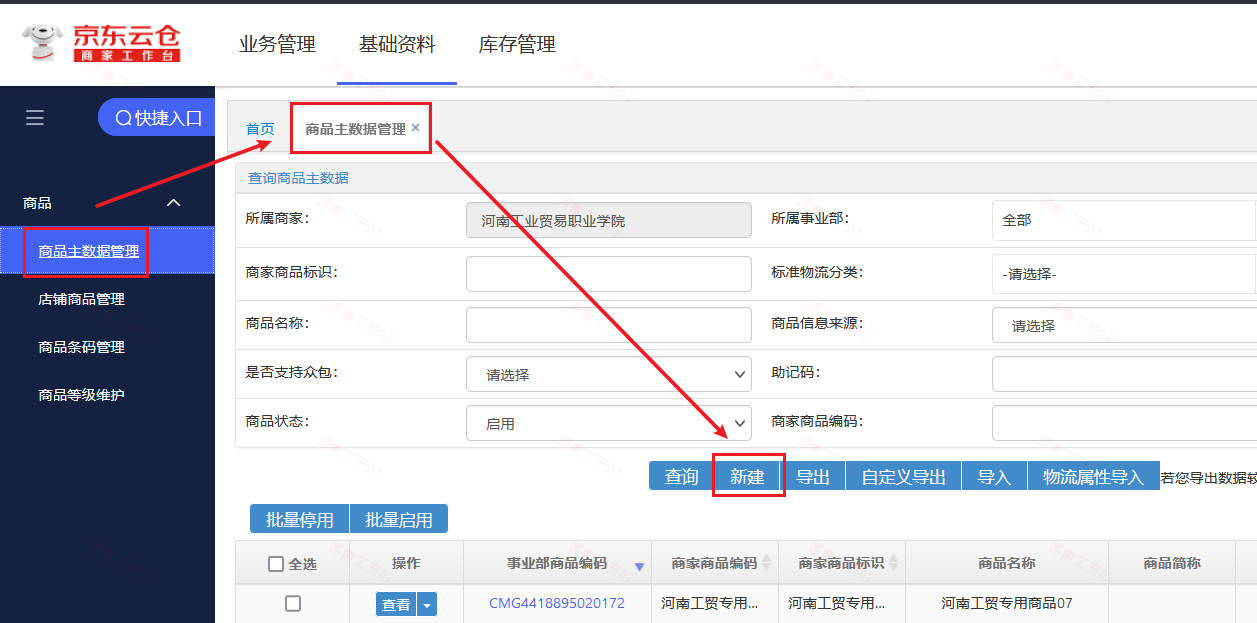This screenshot has height=623, width=1257.
Task: Switch to the 首页 tab
Action: point(260,129)
